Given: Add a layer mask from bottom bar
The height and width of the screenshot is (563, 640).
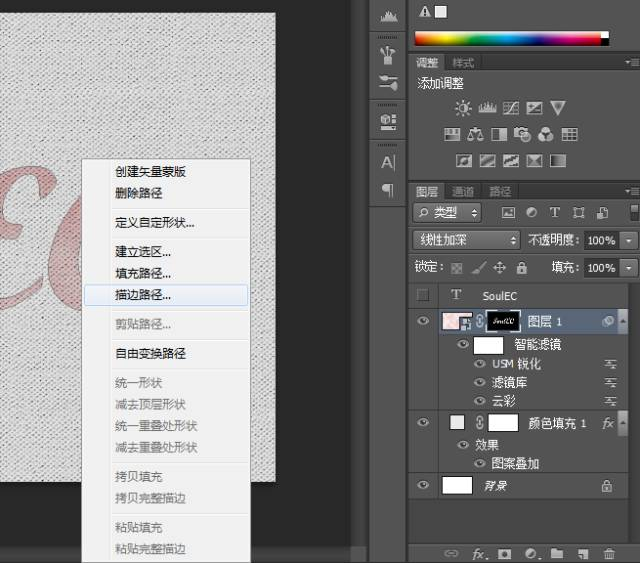Looking at the screenshot, I should click(x=504, y=554).
